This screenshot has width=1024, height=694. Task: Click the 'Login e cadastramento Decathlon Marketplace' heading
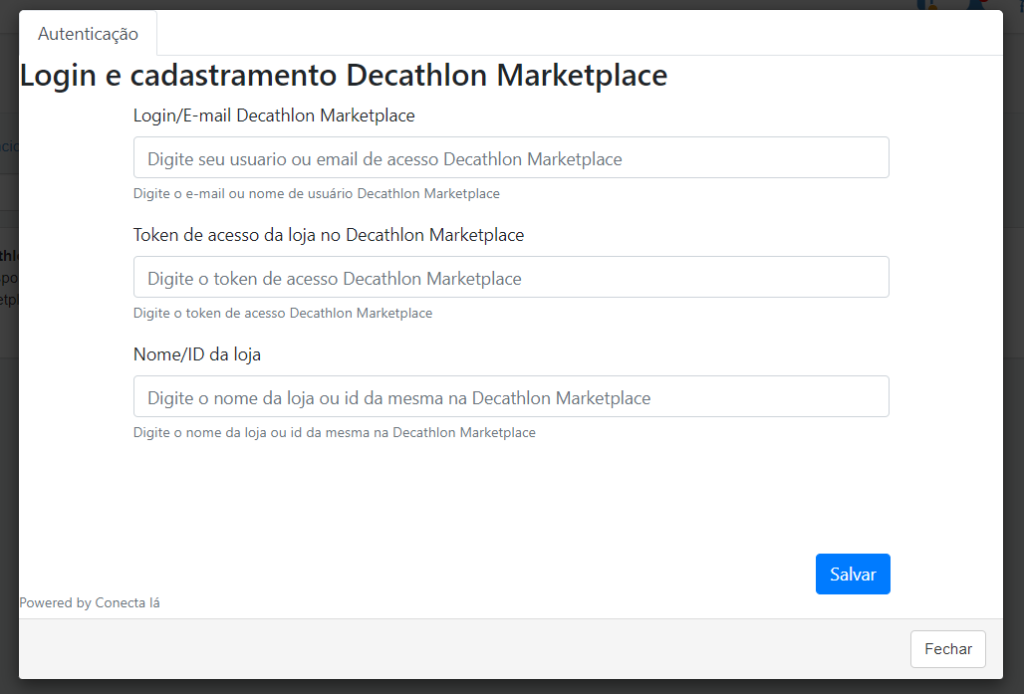pos(344,75)
